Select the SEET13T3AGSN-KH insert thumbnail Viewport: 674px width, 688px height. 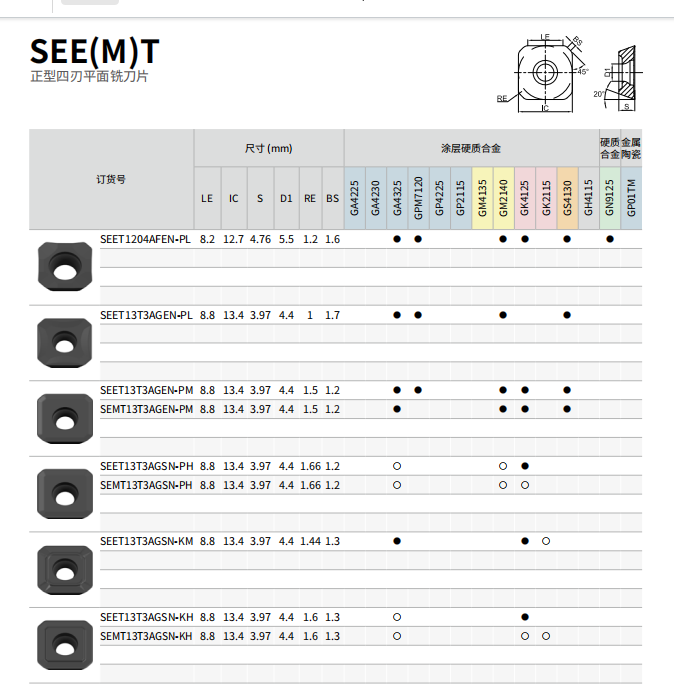pos(64,645)
